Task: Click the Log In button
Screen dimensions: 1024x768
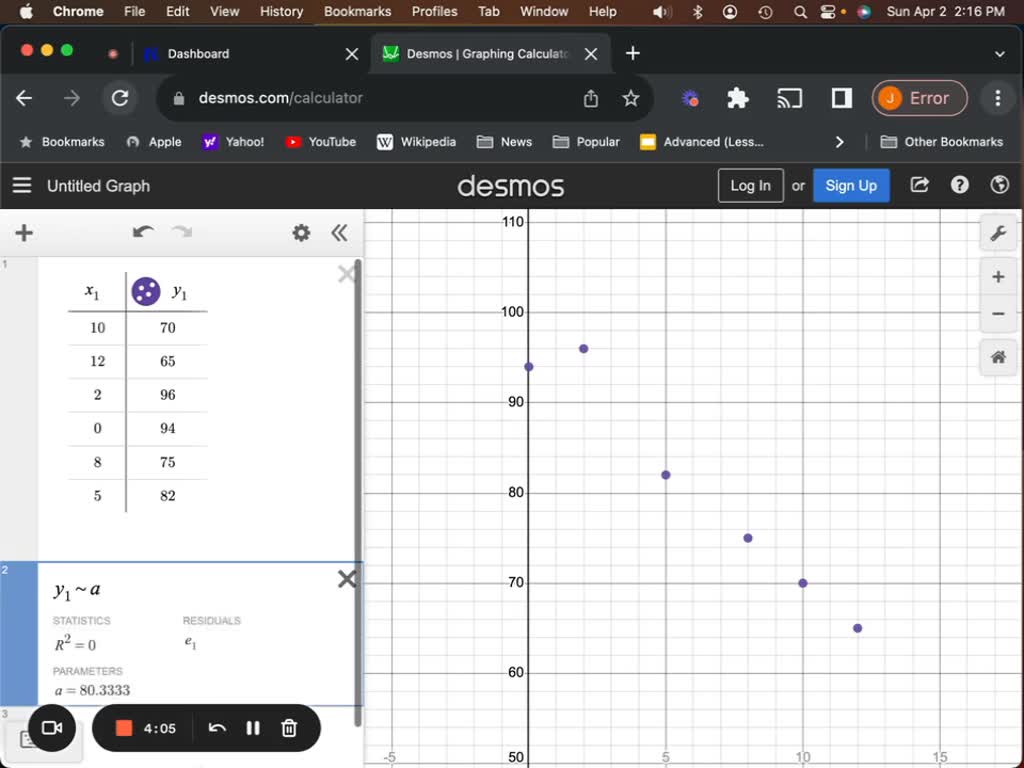Action: [750, 185]
